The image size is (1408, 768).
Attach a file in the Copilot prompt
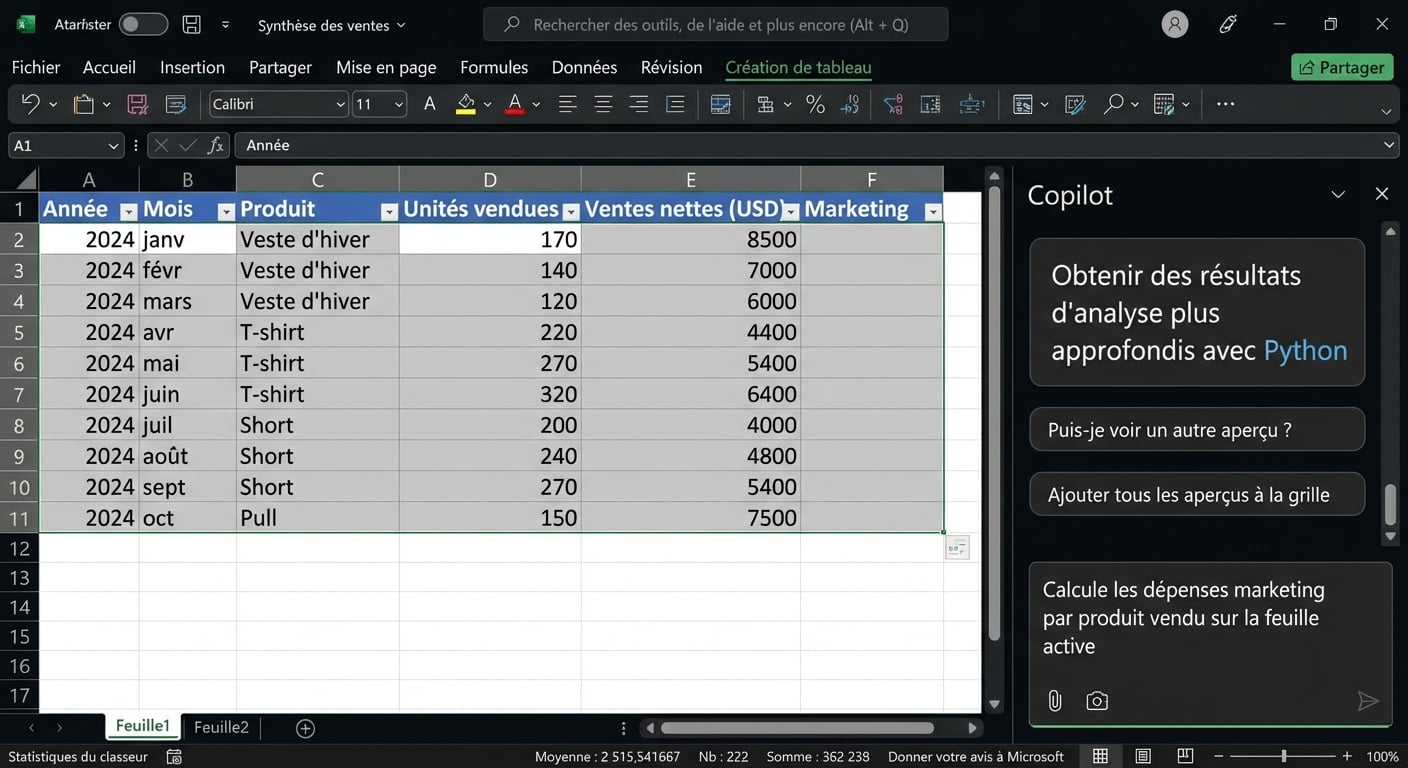(1054, 700)
